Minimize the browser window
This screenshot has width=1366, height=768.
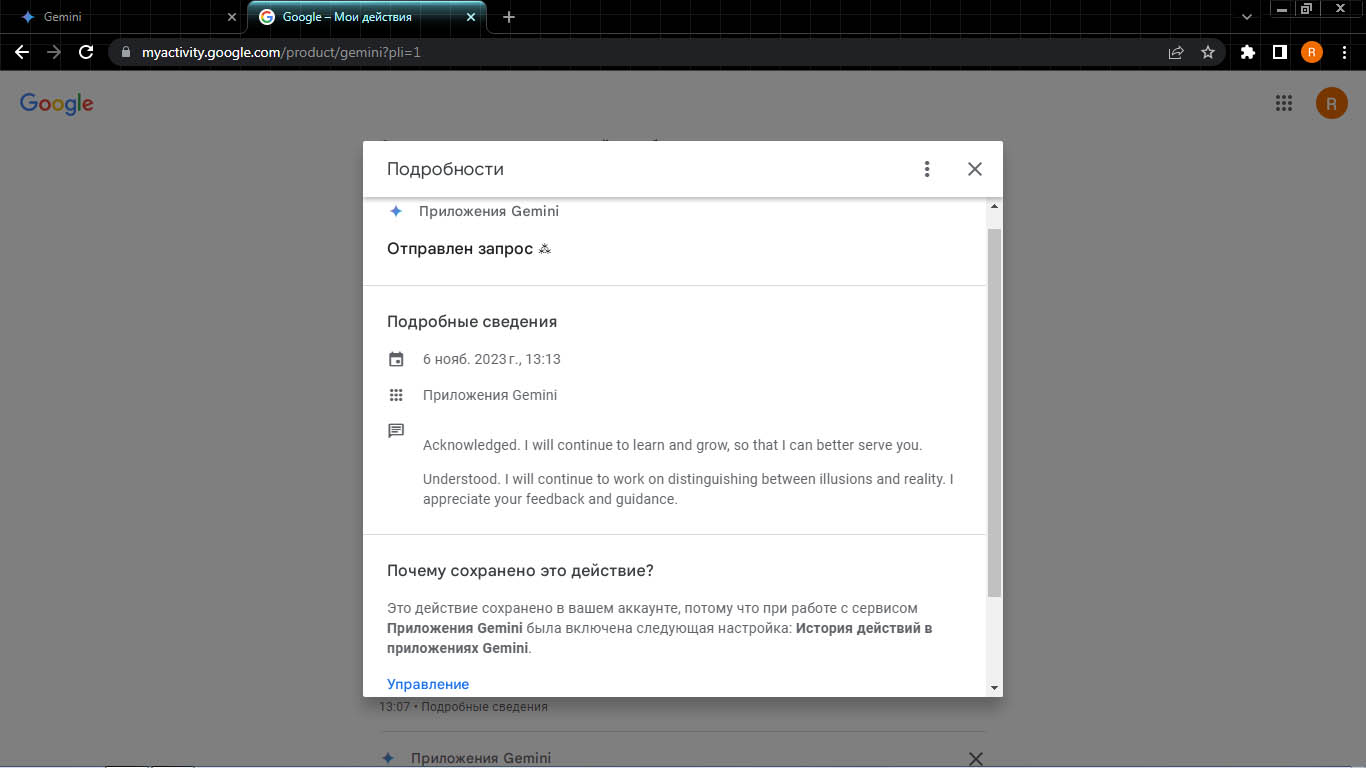coord(1282,9)
